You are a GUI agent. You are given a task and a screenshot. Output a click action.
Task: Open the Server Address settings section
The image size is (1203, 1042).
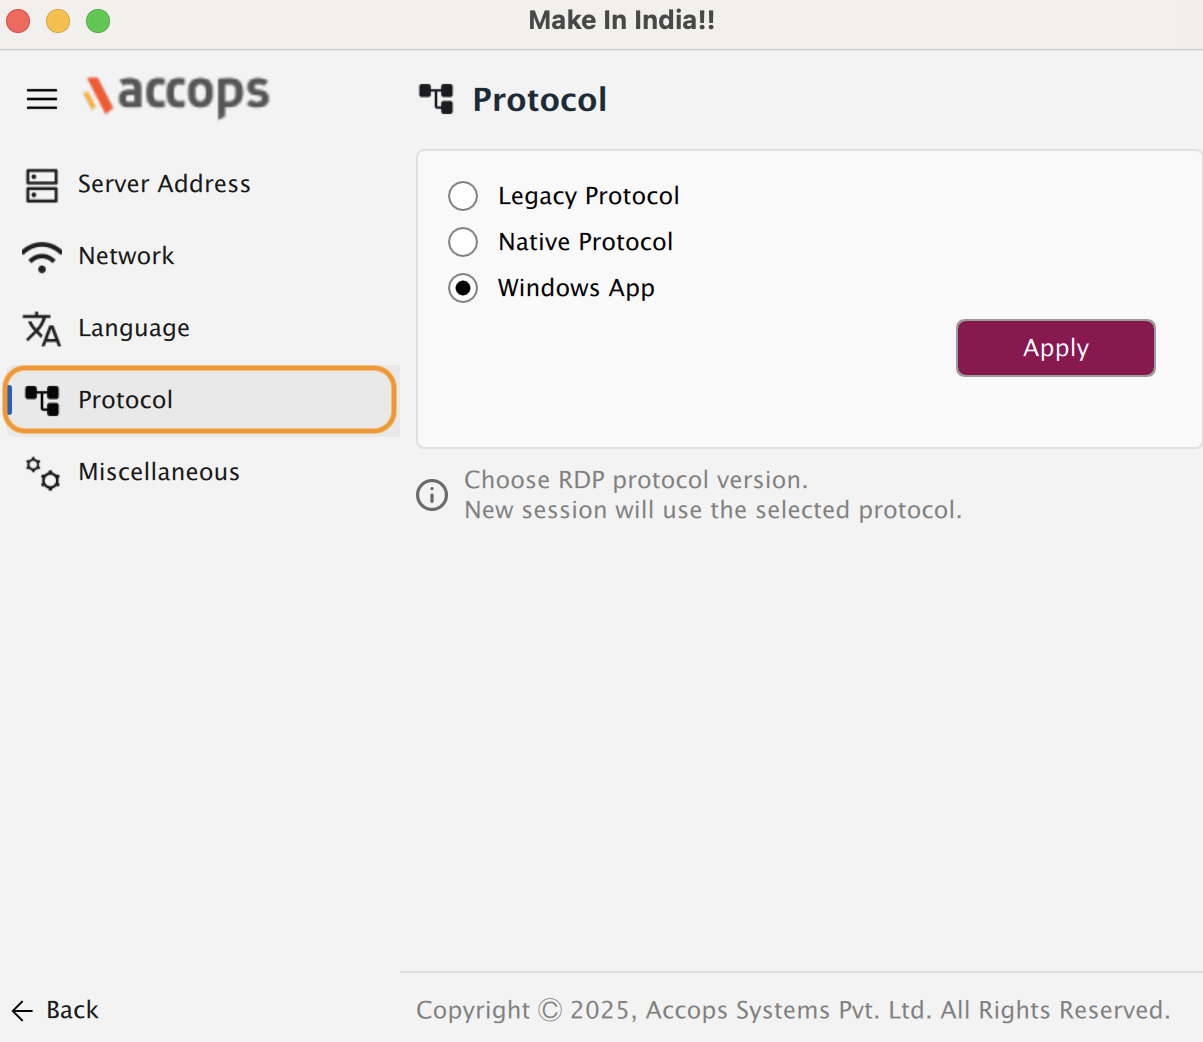tap(164, 185)
